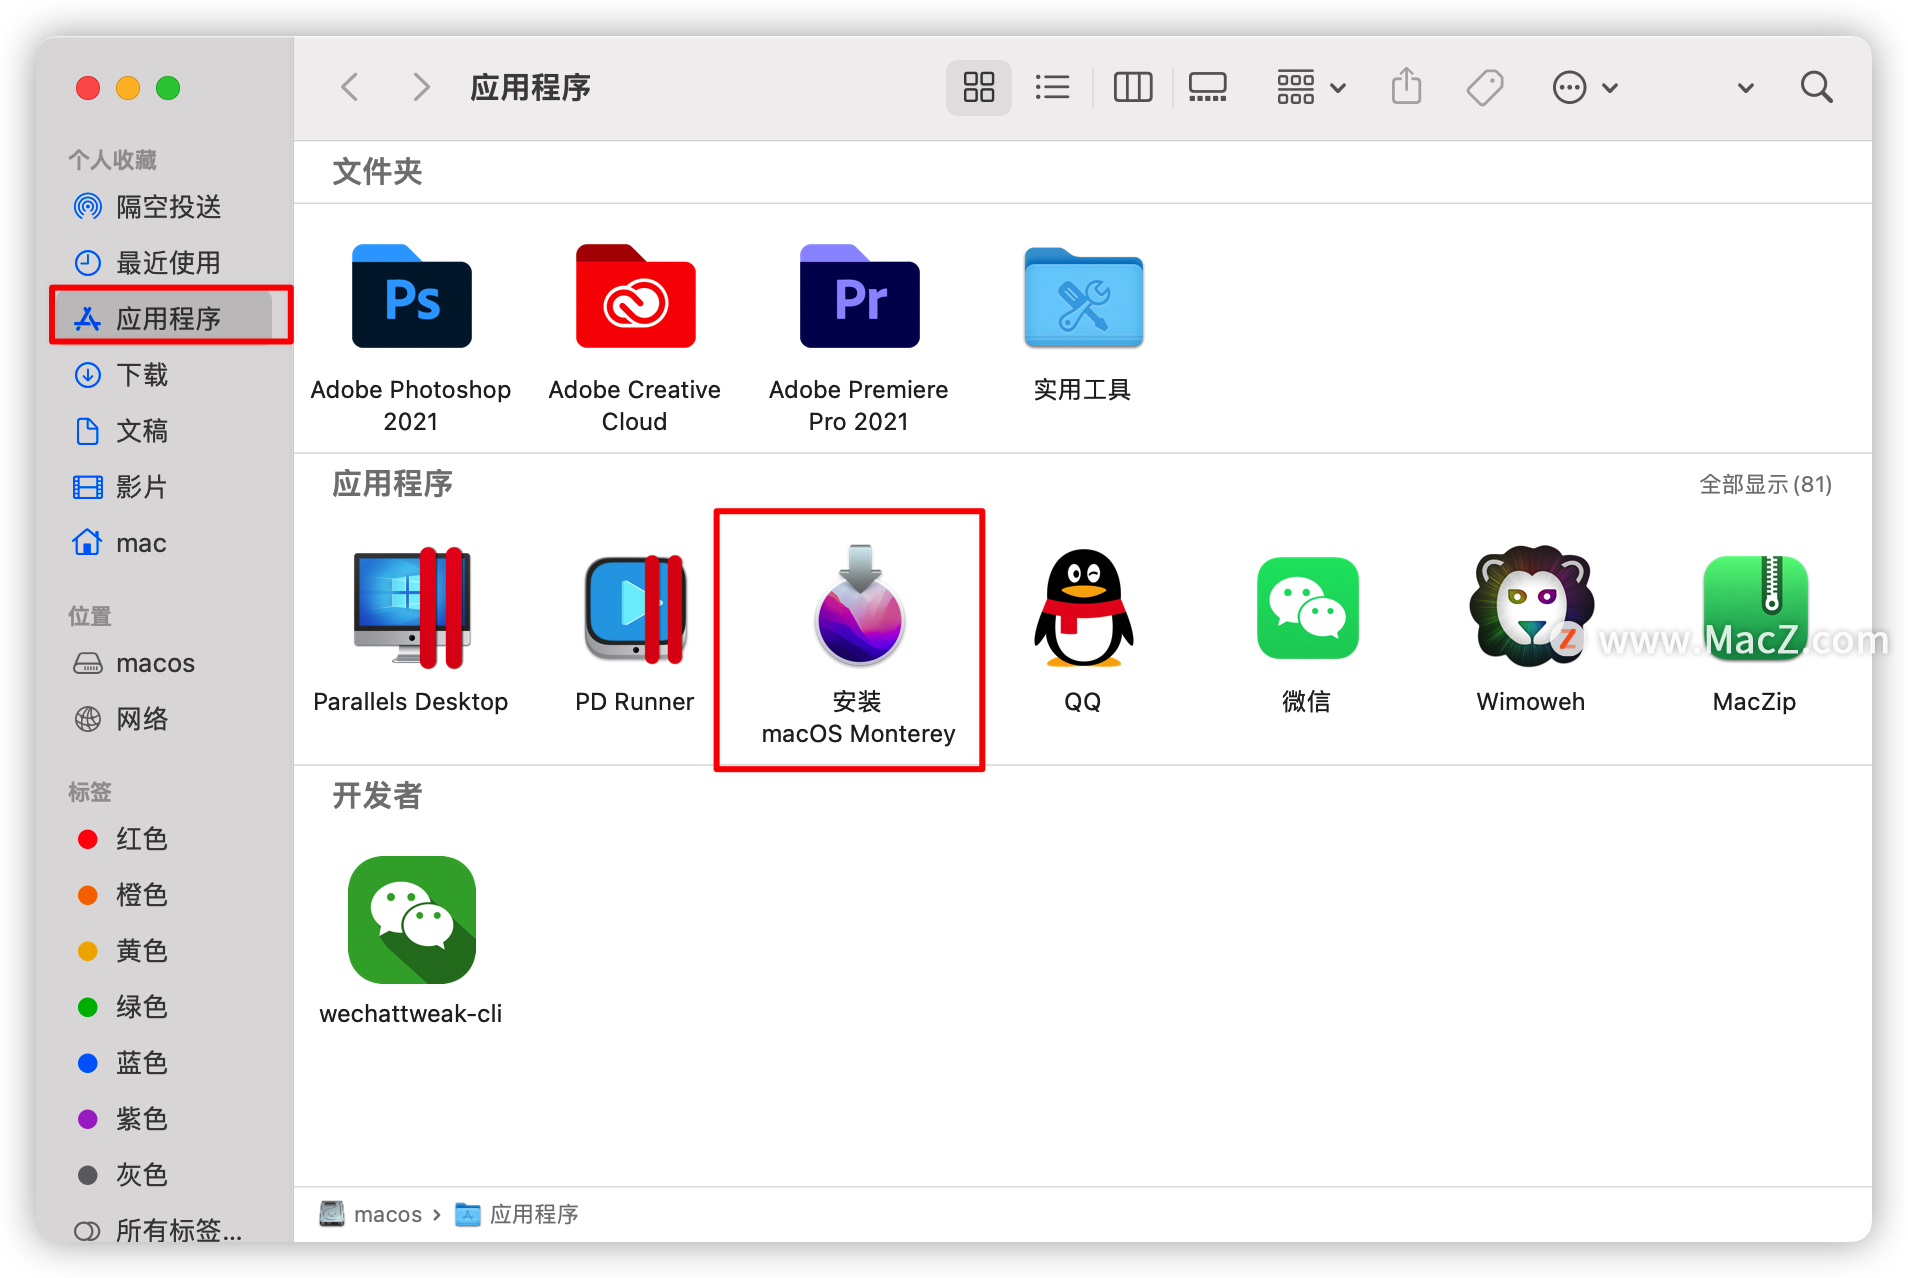Select the Parallels Desktop app icon
Screen dimensions: 1908x1278
pyautogui.click(x=411, y=608)
